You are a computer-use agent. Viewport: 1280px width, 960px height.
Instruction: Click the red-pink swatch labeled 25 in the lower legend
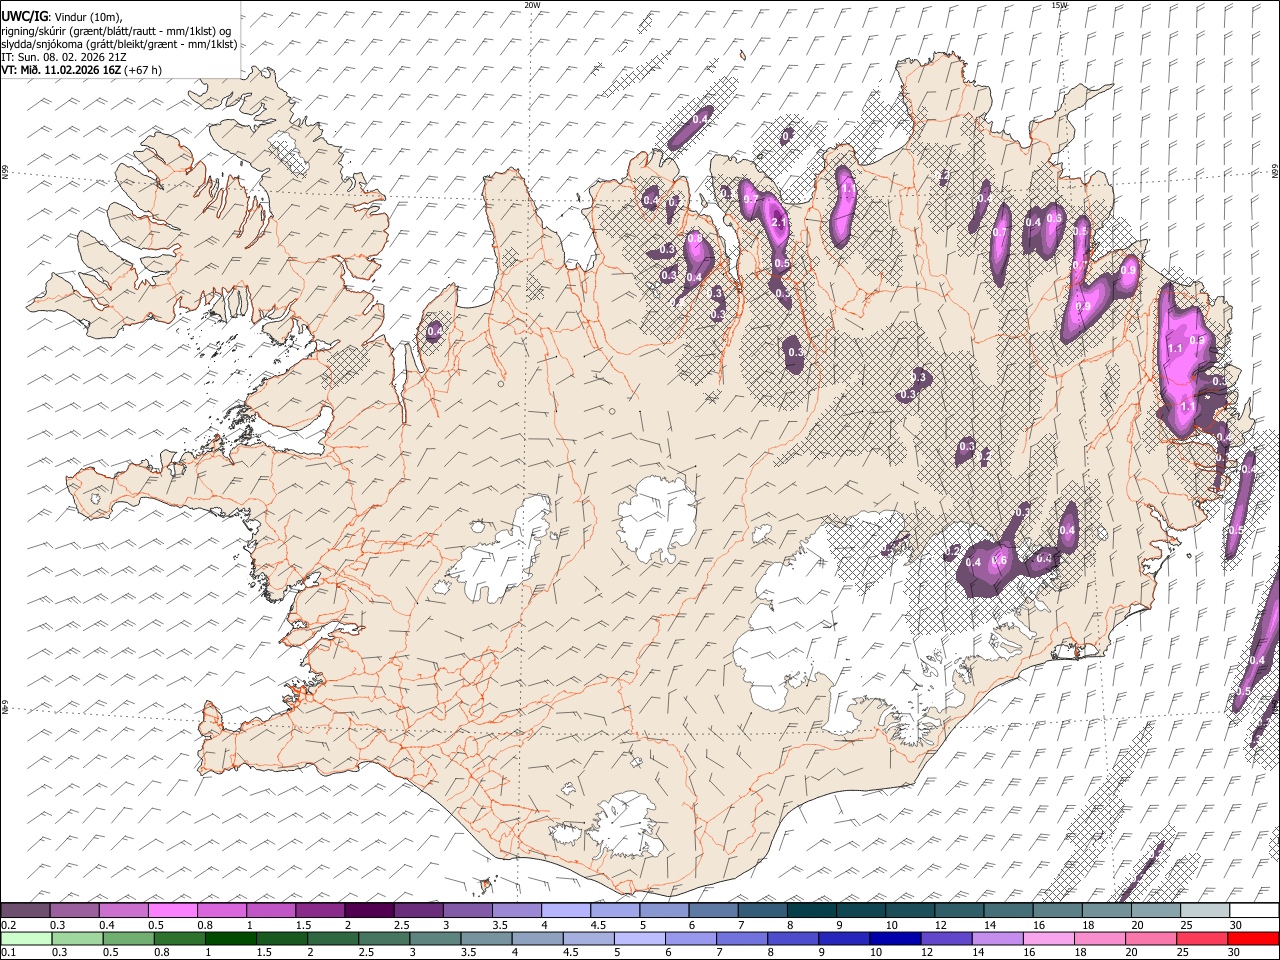coord(1201,938)
